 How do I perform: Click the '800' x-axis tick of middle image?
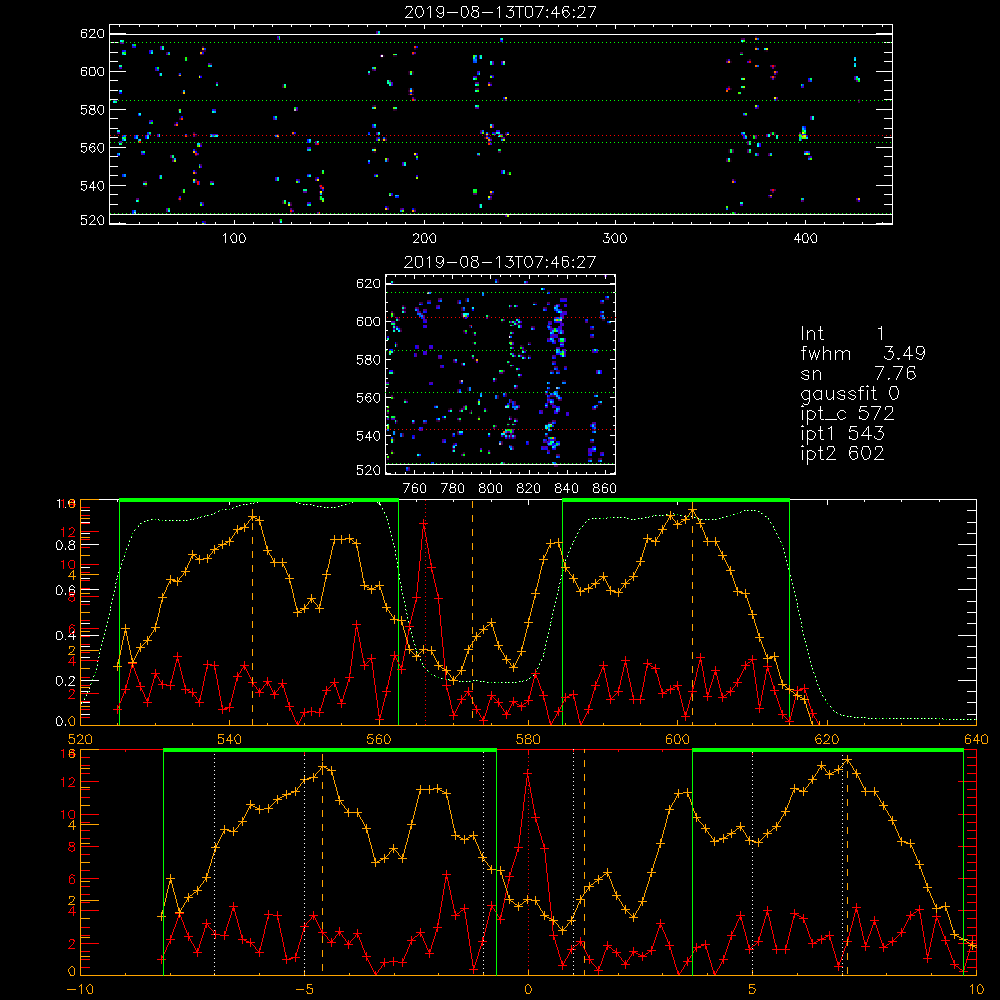[x=490, y=489]
